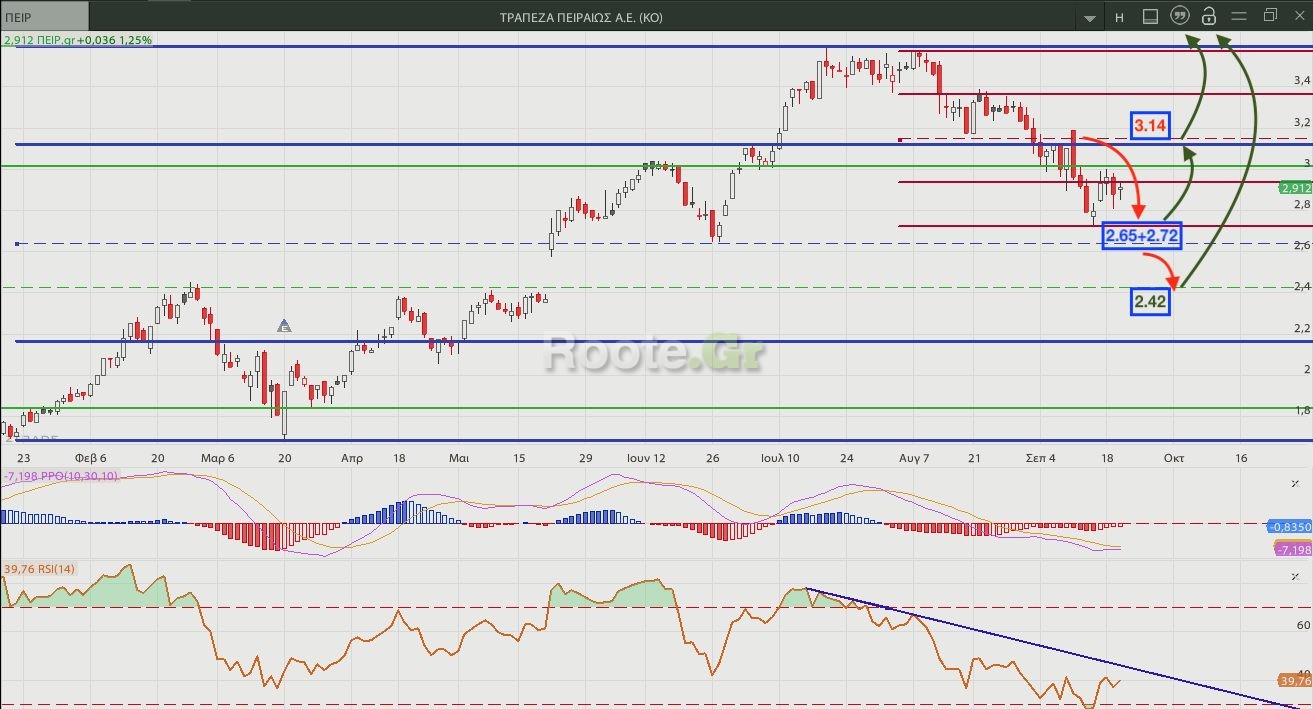Viewport: 1313px width, 709px height.
Task: Click the restore window icon
Action: click(x=1270, y=16)
